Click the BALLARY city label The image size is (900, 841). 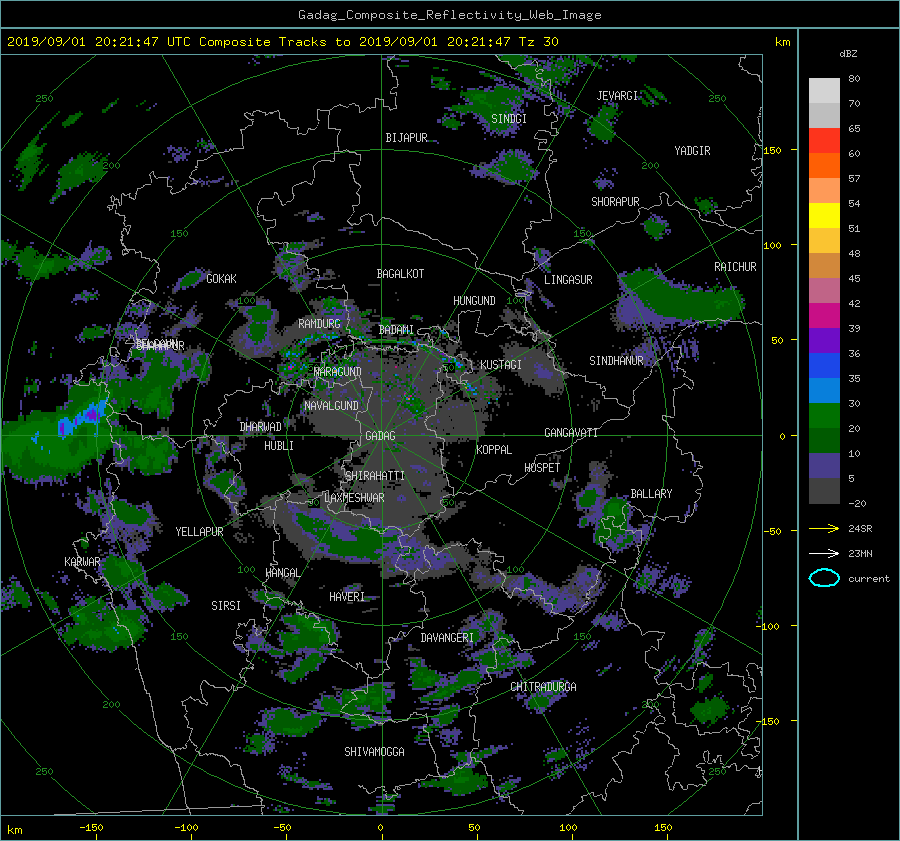tap(651, 494)
